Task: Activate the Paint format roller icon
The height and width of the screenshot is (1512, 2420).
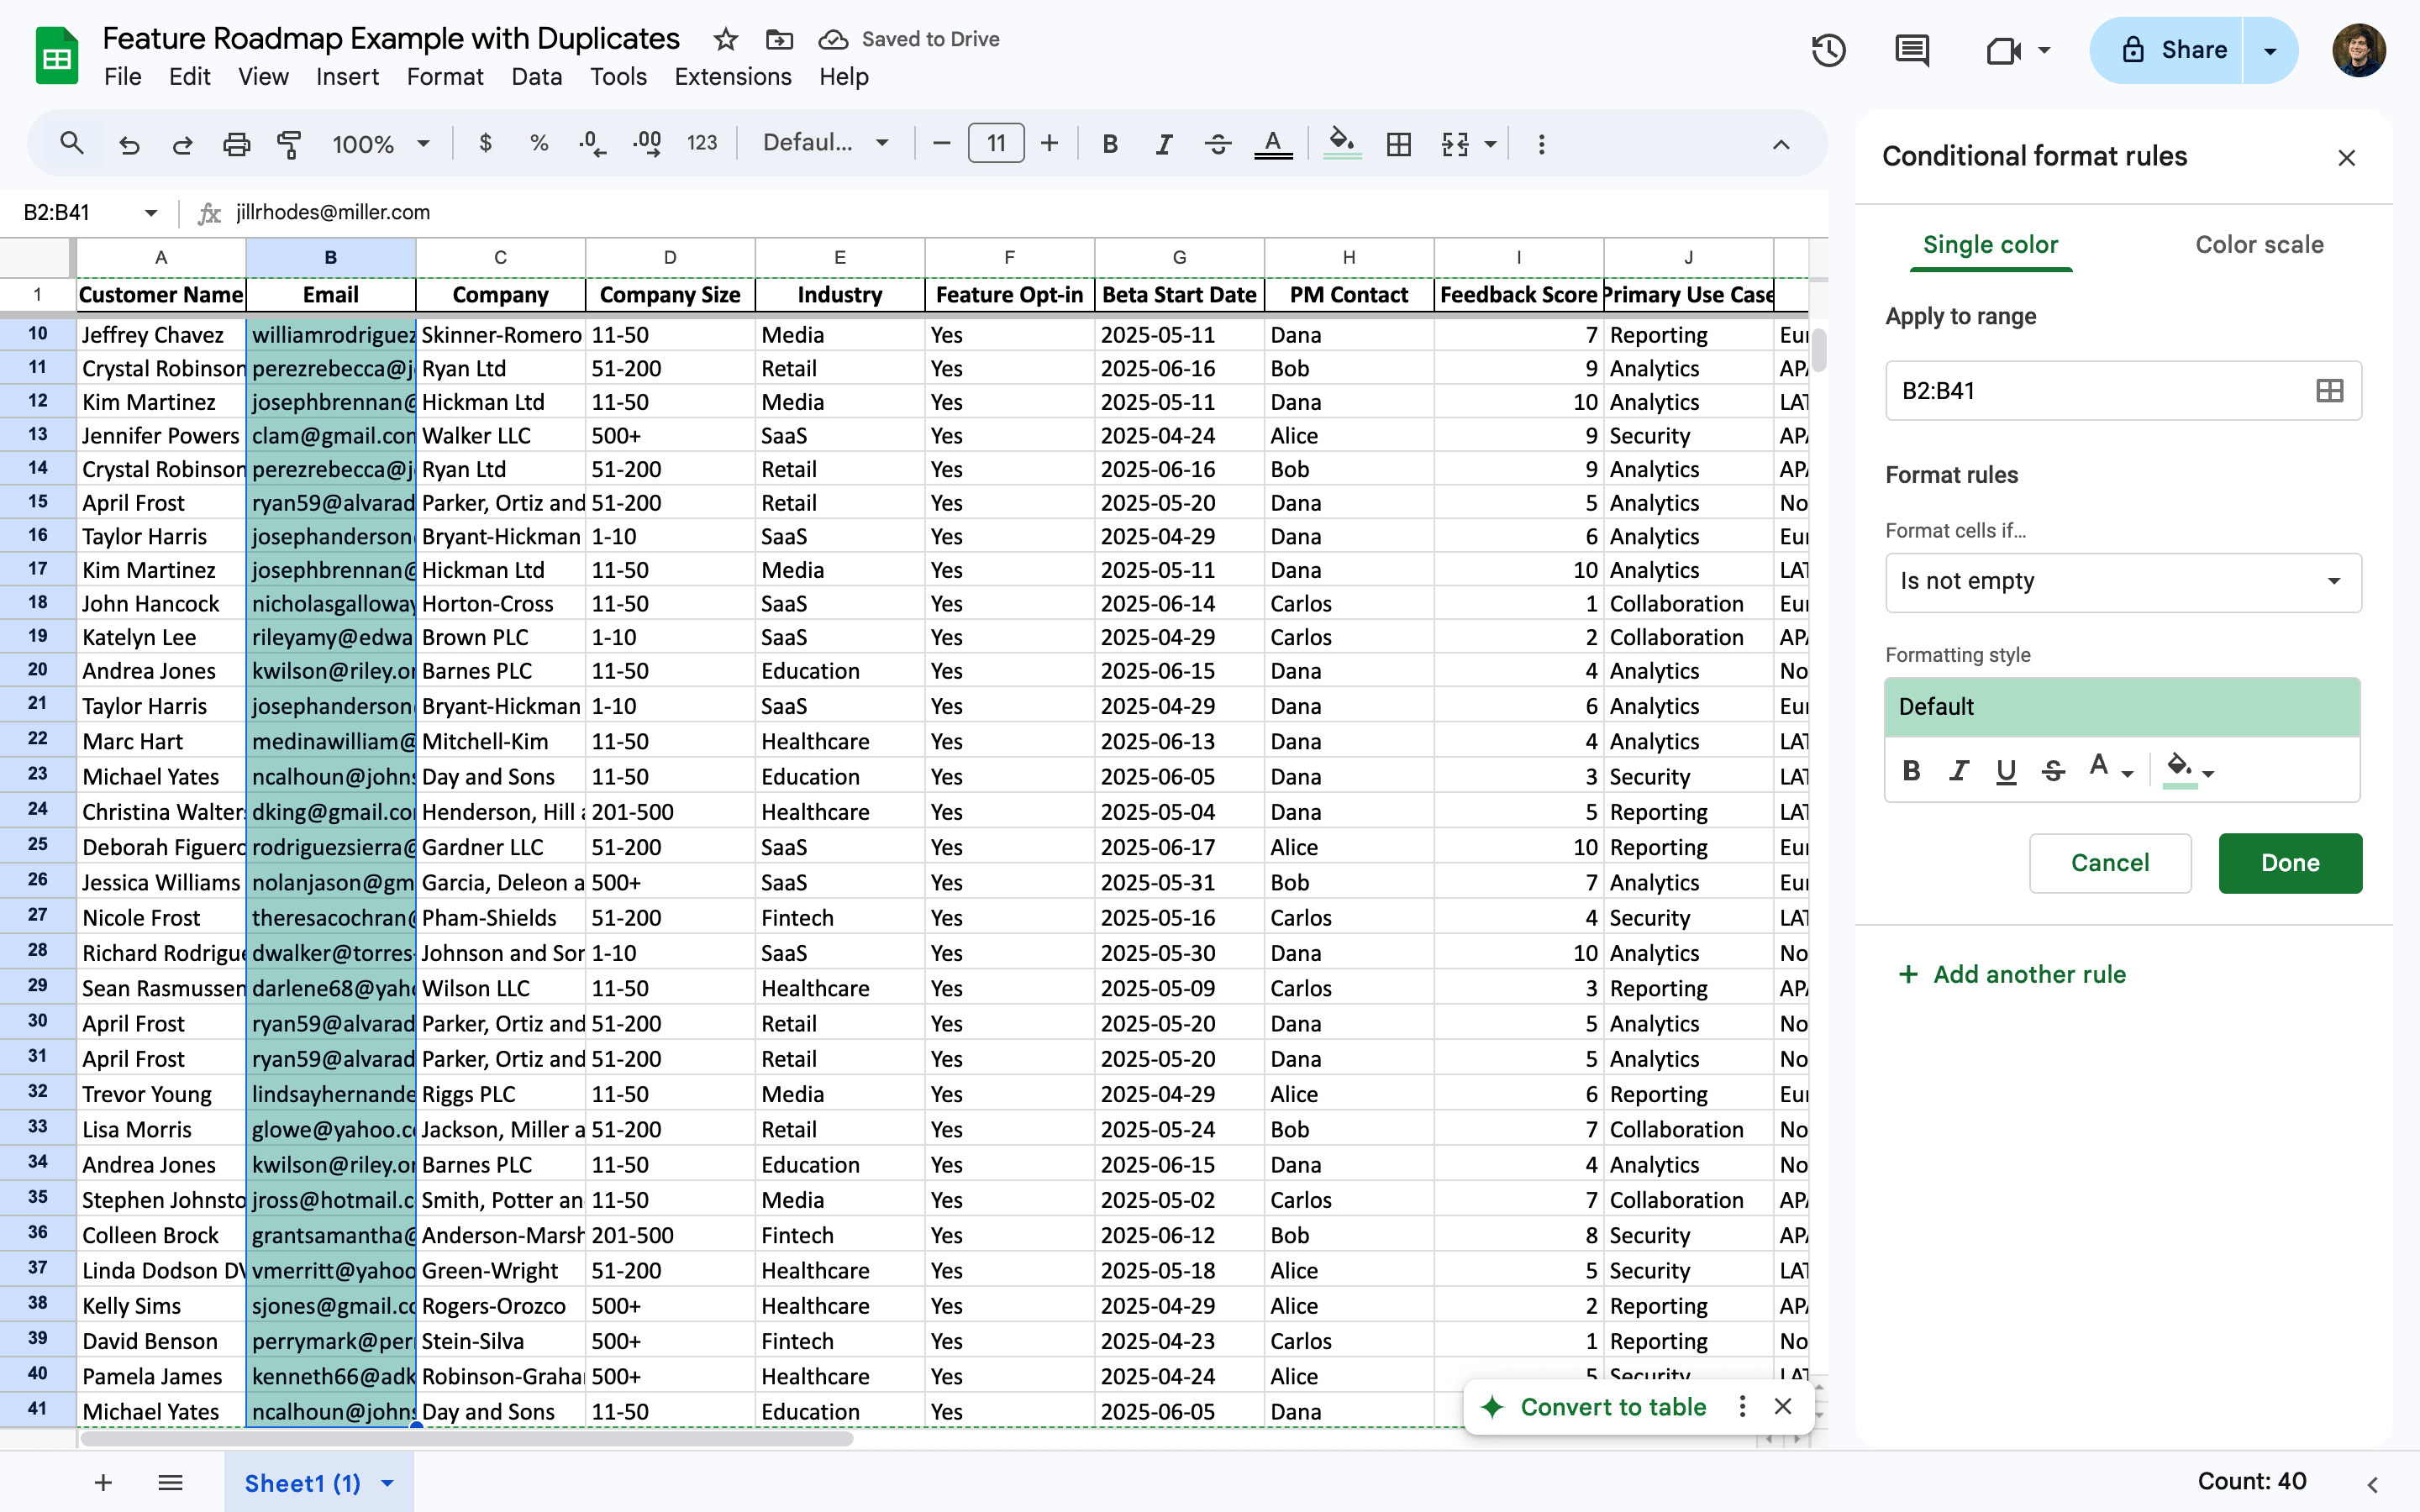Action: pos(289,144)
